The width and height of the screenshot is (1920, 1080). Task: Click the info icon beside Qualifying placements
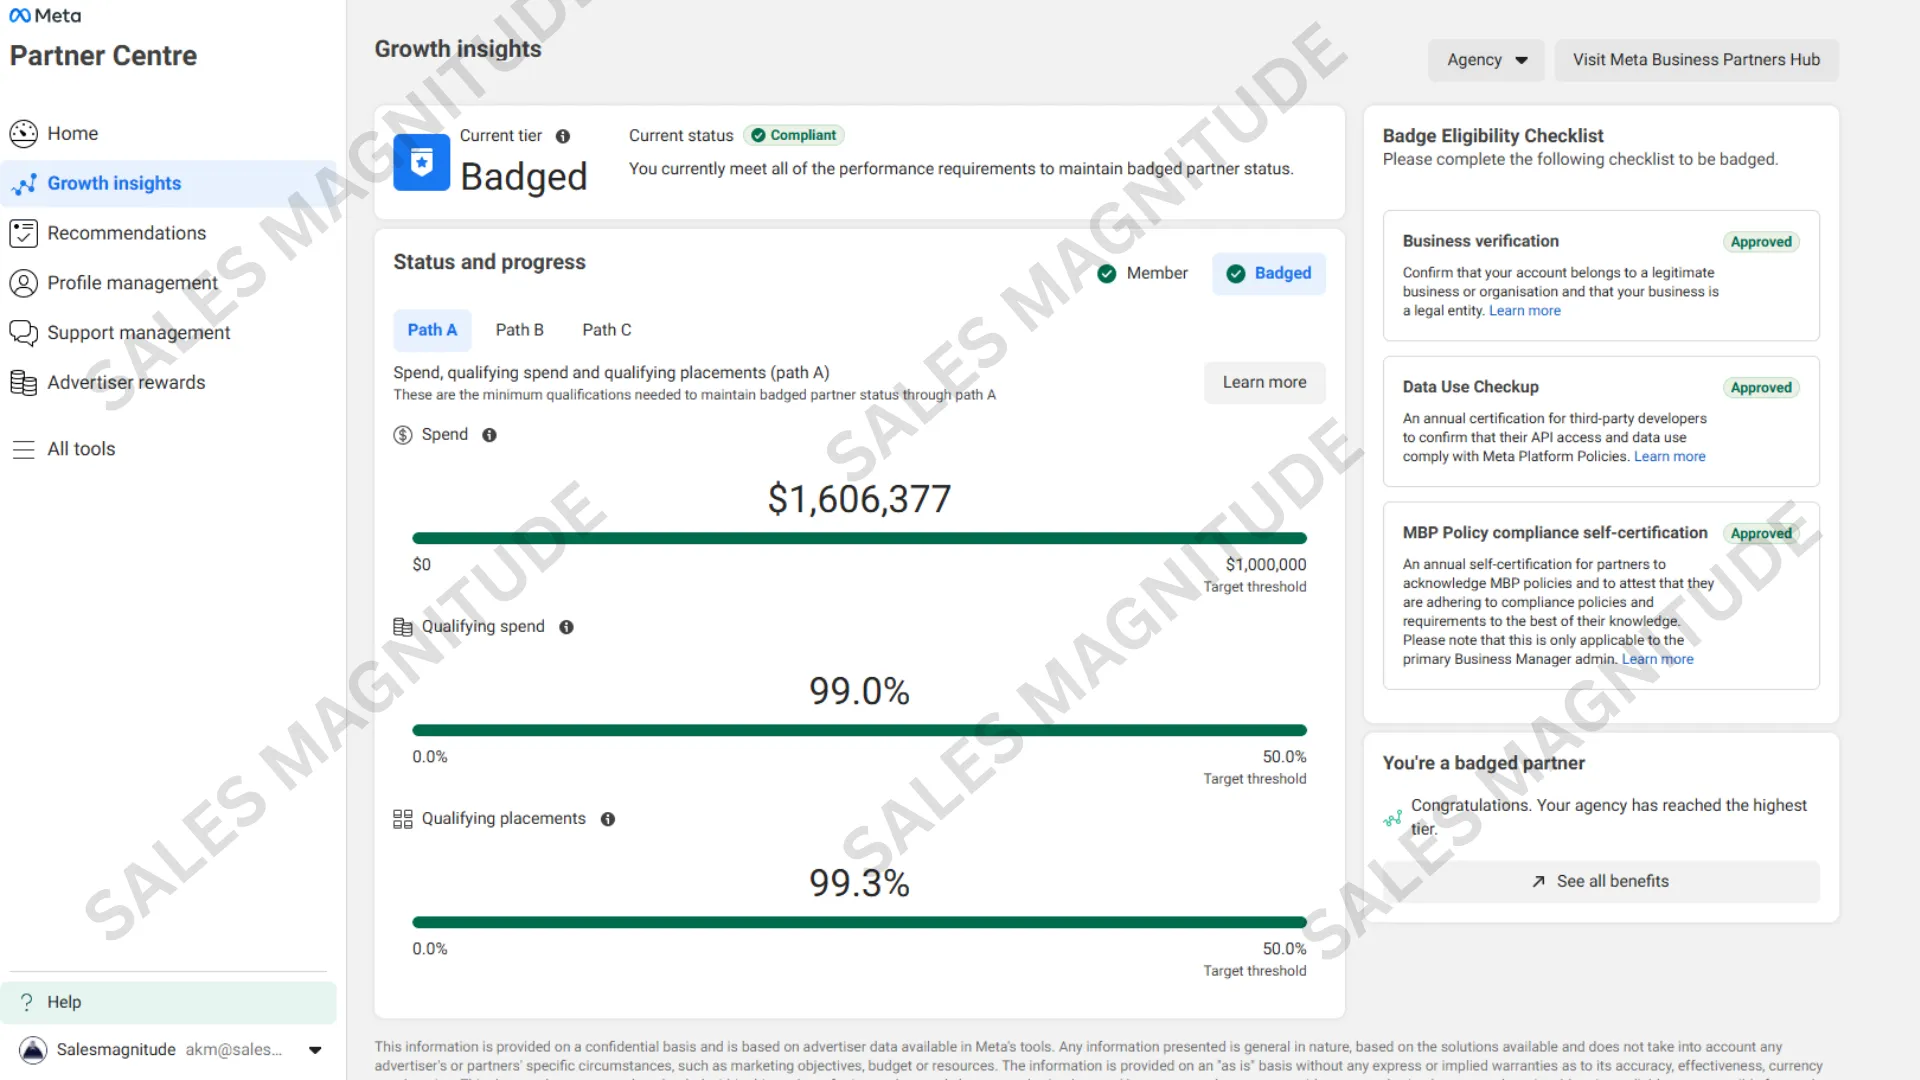coord(607,819)
